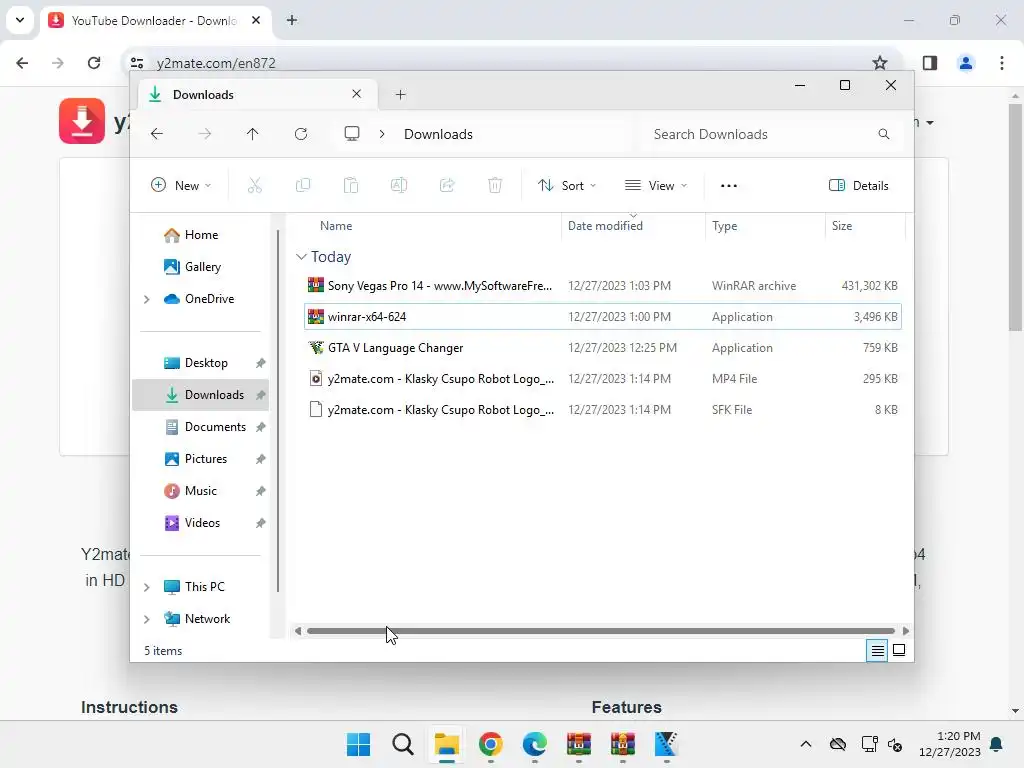1024x768 pixels.
Task: Select Sony Vegas Pro 14 archive file
Action: 603,286
